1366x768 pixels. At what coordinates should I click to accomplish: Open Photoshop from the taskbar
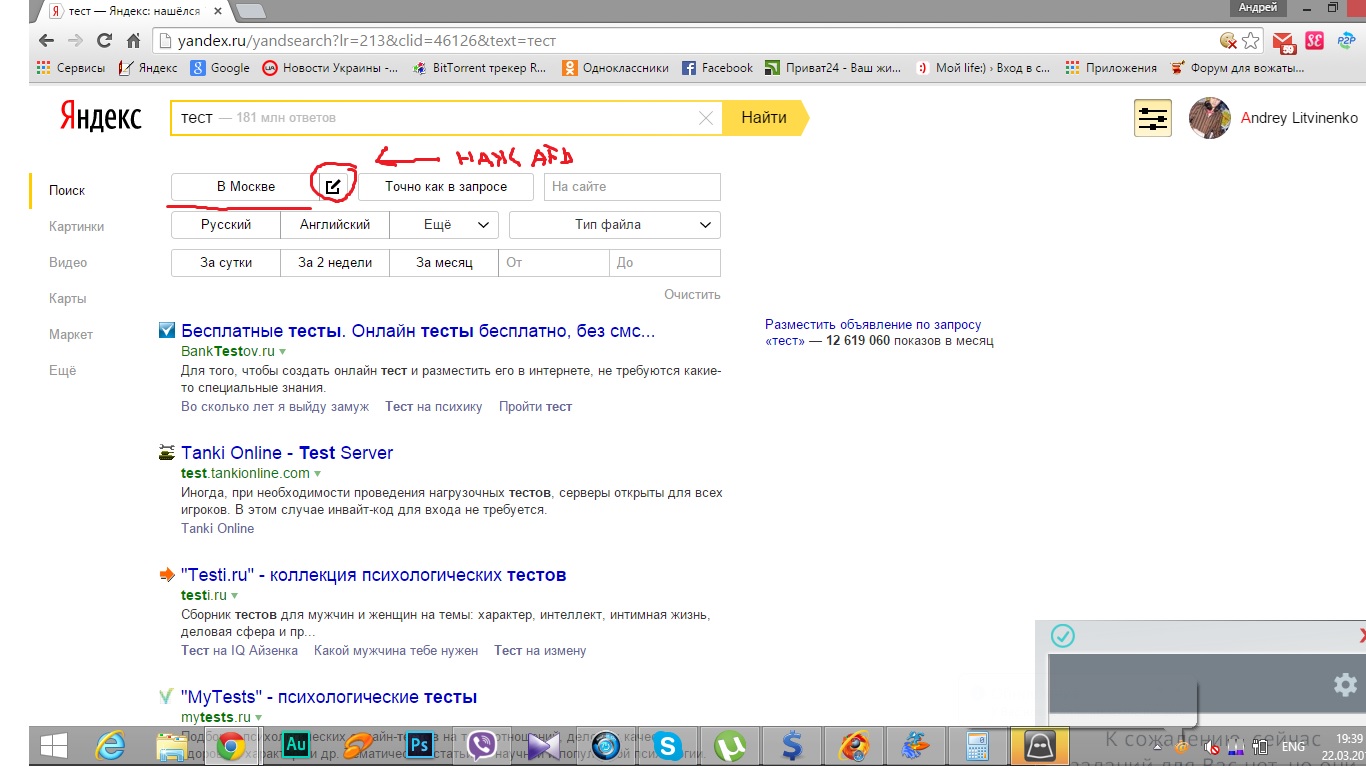pyautogui.click(x=421, y=745)
